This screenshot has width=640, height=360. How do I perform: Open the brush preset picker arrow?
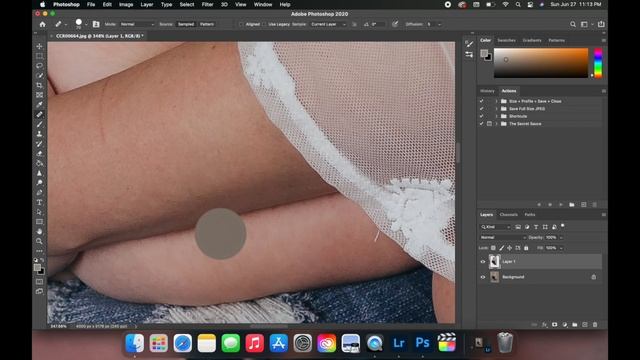coord(86,25)
